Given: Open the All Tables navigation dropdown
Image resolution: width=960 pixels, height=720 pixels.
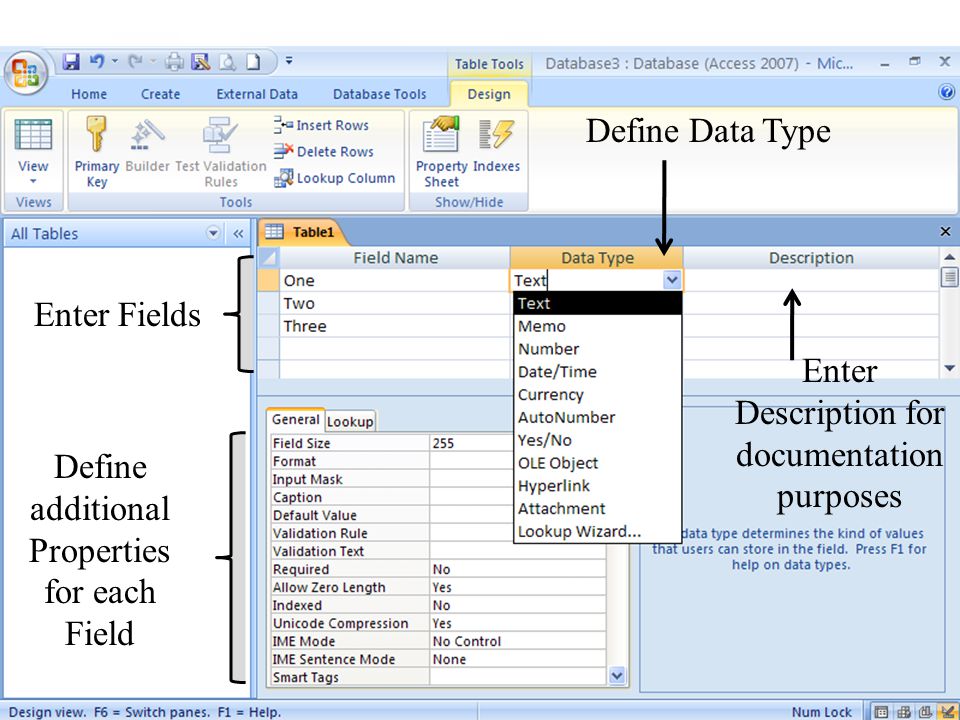Looking at the screenshot, I should (x=213, y=233).
